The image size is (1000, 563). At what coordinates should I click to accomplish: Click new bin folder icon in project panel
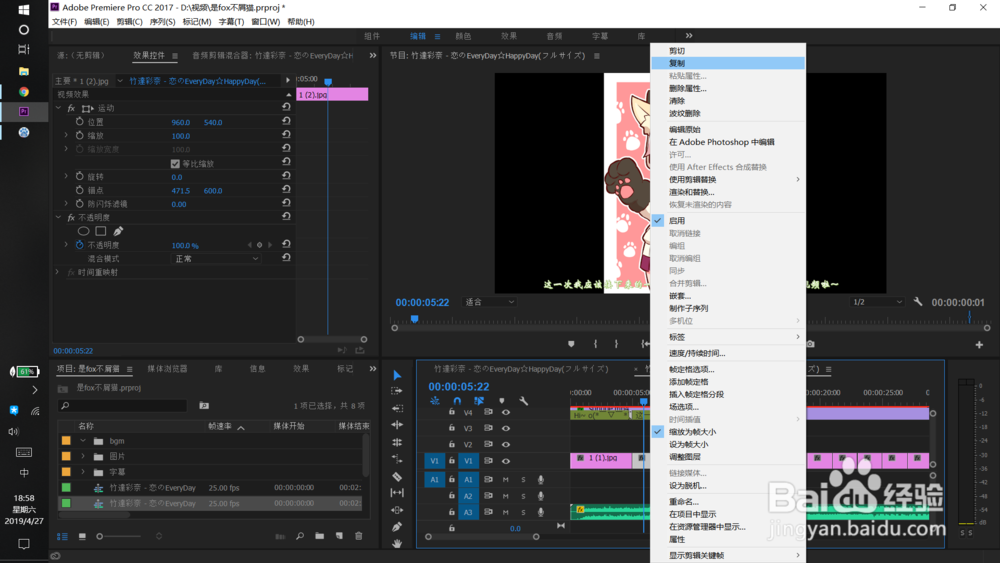click(x=320, y=536)
